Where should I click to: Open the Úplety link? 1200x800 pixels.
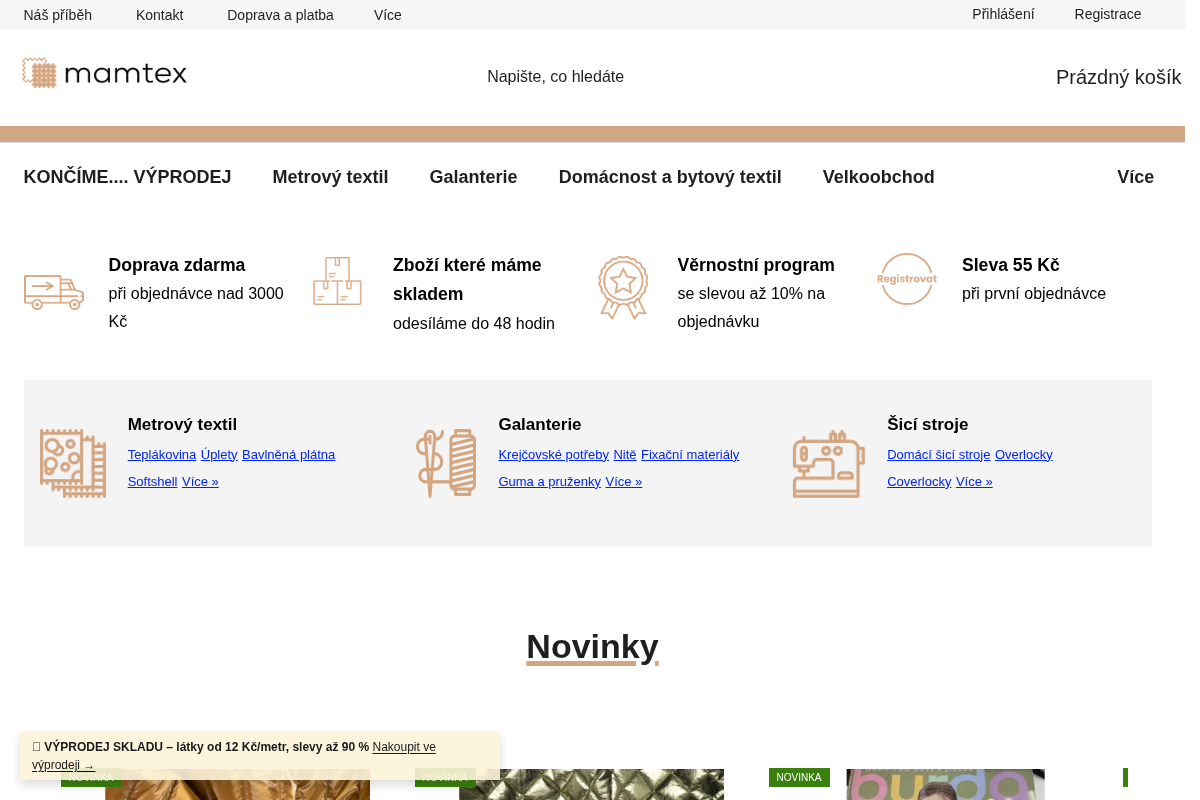[219, 455]
